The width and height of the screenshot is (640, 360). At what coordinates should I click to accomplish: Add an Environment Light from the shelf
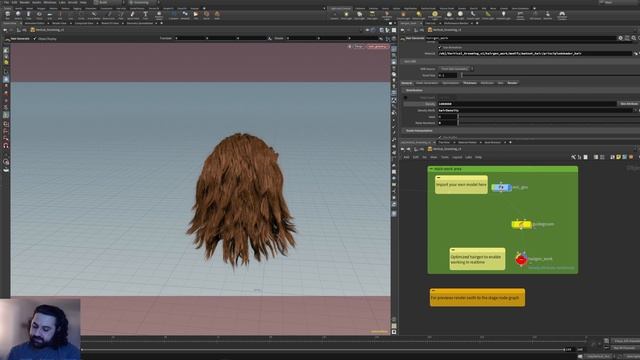(435, 15)
